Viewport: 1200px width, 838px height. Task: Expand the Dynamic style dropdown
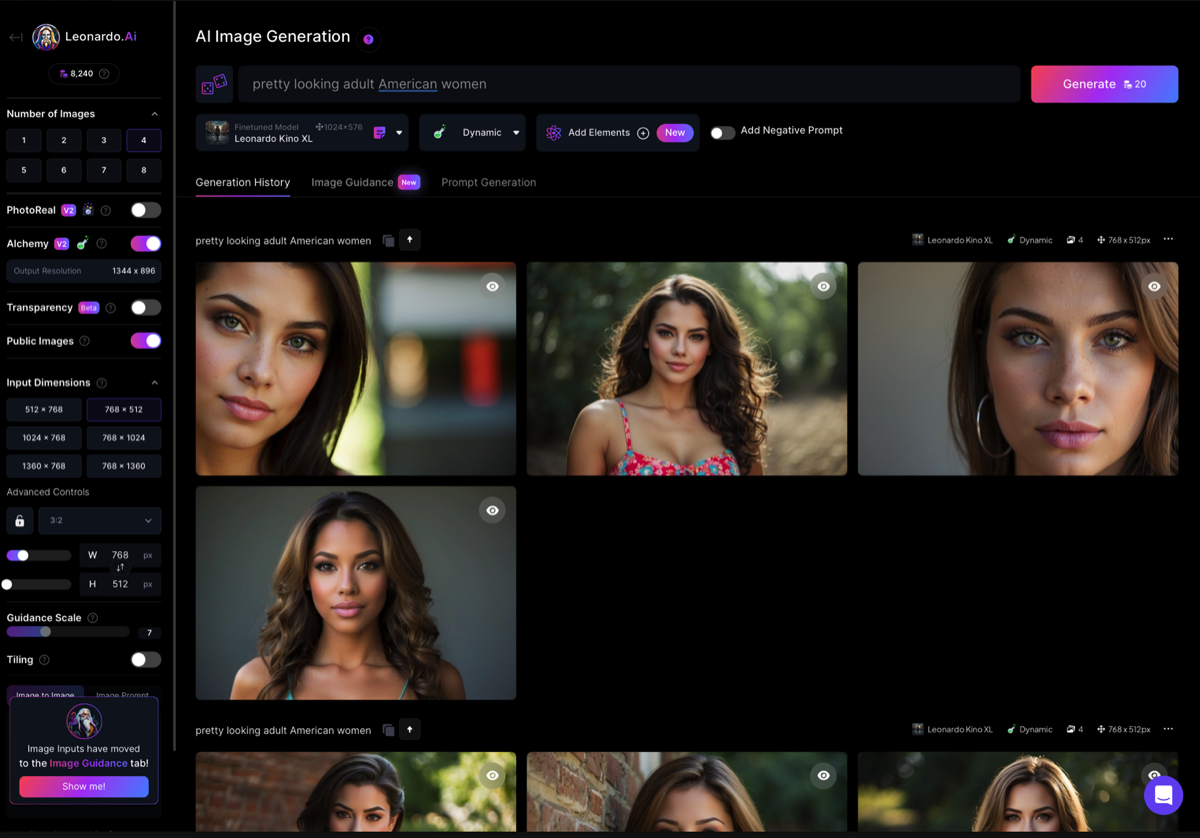(516, 133)
